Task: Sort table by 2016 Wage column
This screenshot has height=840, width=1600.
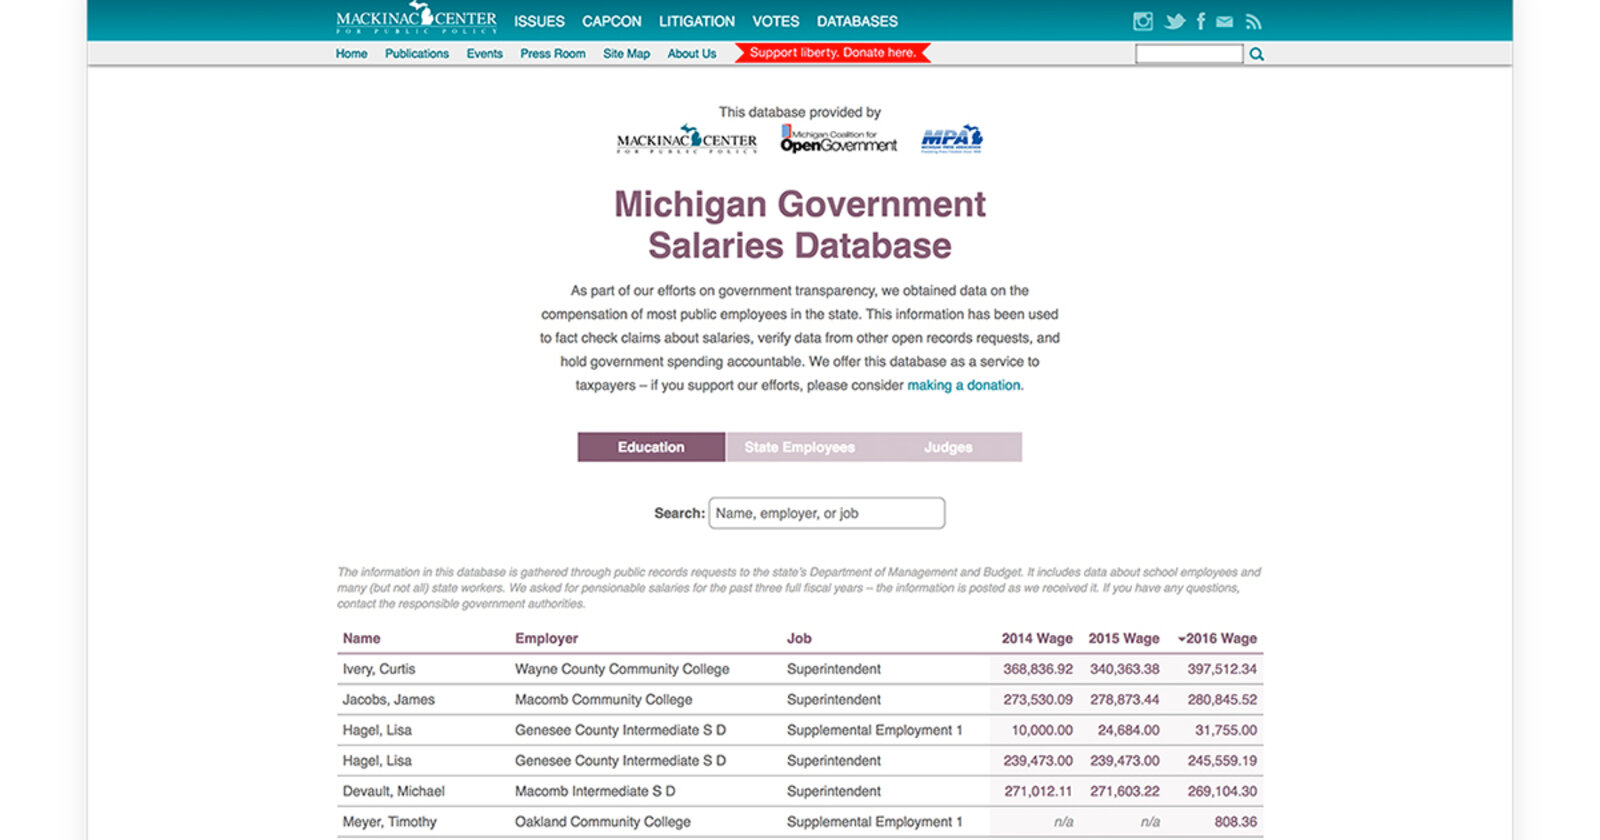Action: (x=1219, y=638)
